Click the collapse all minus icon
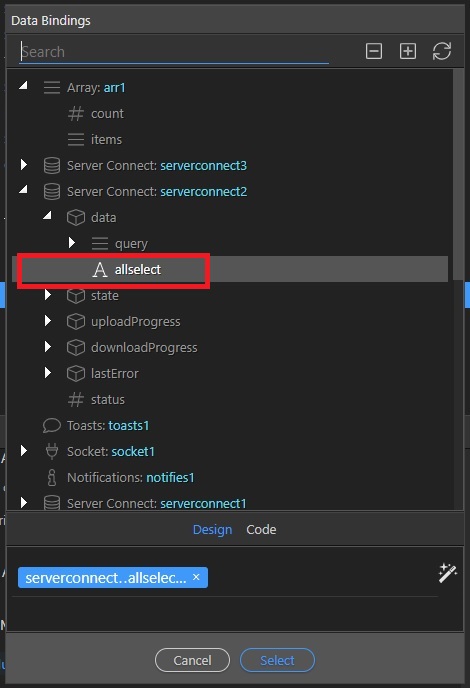Image resolution: width=470 pixels, height=688 pixels. point(373,51)
